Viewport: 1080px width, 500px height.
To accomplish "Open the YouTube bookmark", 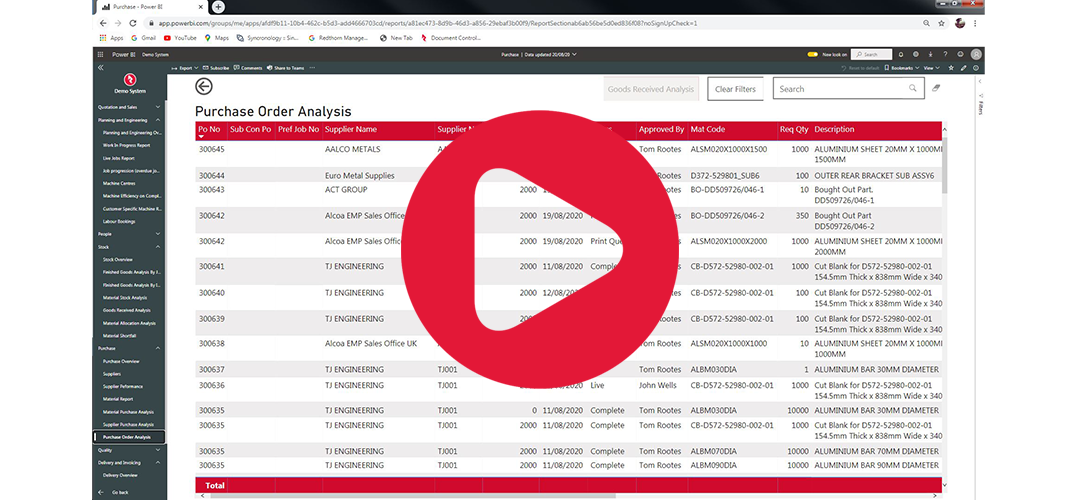I will (180, 38).
